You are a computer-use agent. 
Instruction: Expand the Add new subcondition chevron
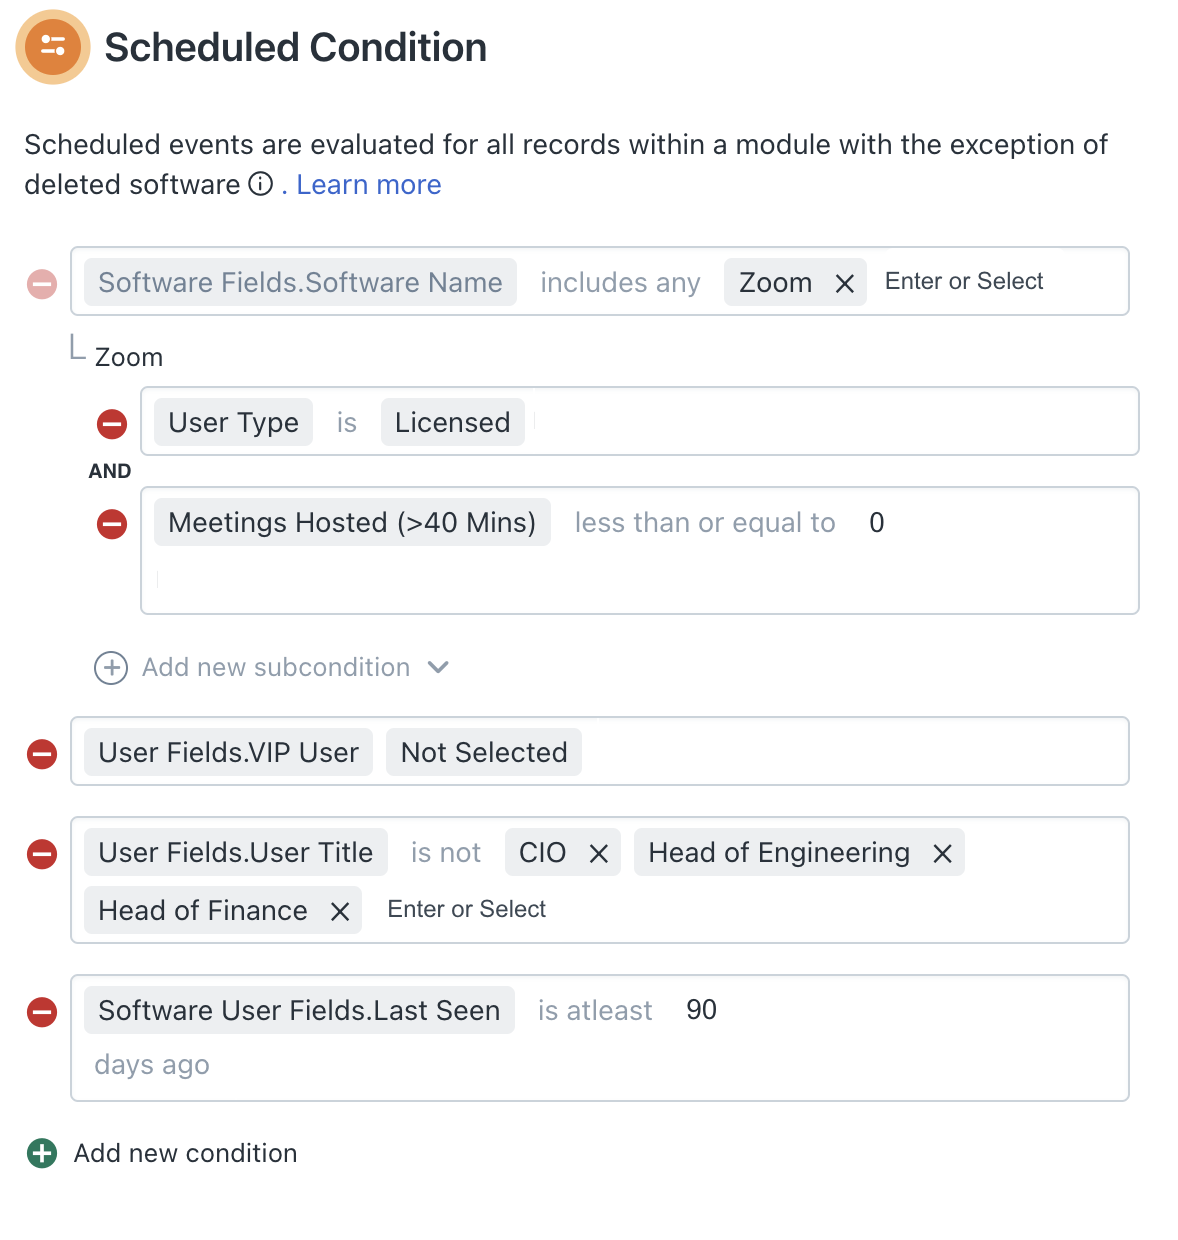pos(438,667)
